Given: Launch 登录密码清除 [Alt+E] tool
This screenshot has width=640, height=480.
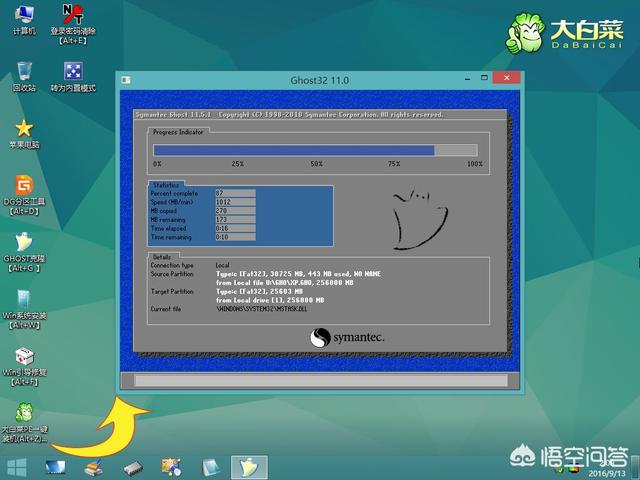Looking at the screenshot, I should [x=73, y=24].
